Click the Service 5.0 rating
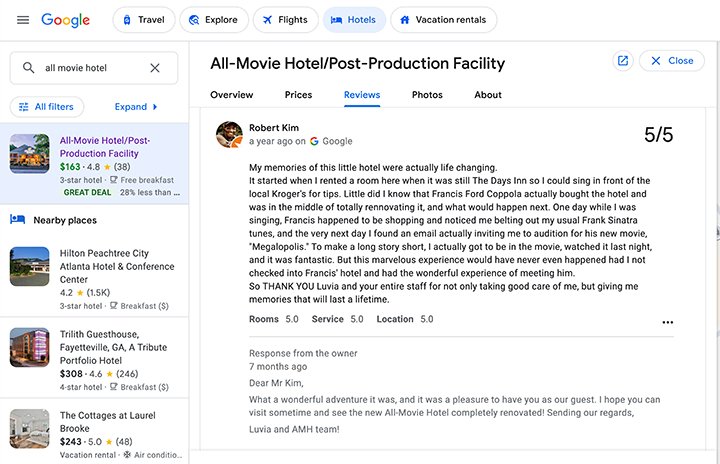Viewport: 720px width, 464px height. [x=338, y=319]
